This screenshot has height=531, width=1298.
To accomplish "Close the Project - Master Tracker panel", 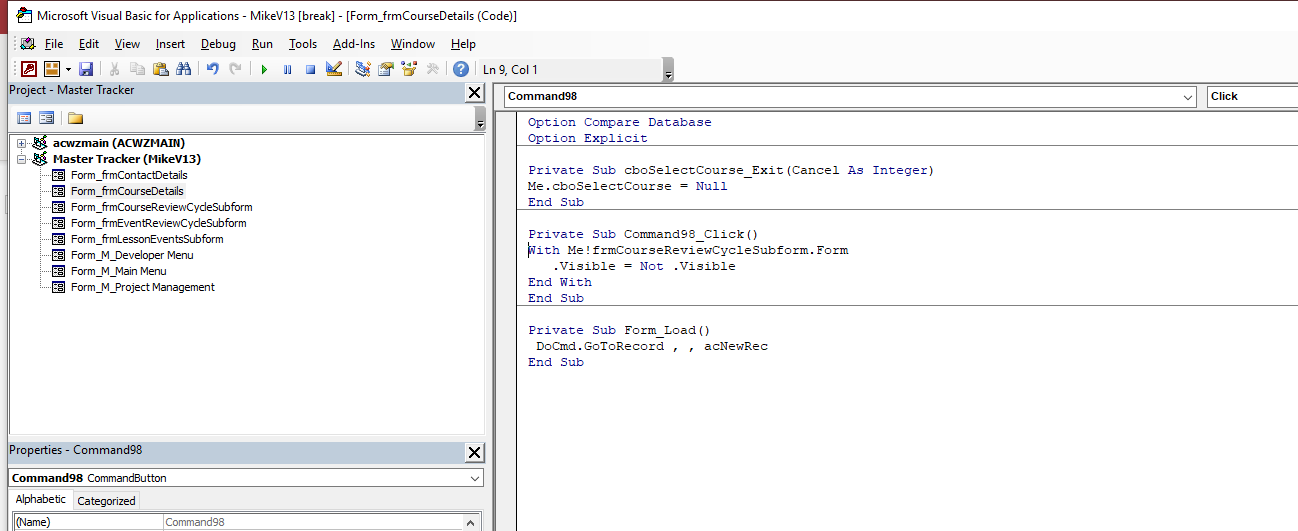I will tap(474, 92).
